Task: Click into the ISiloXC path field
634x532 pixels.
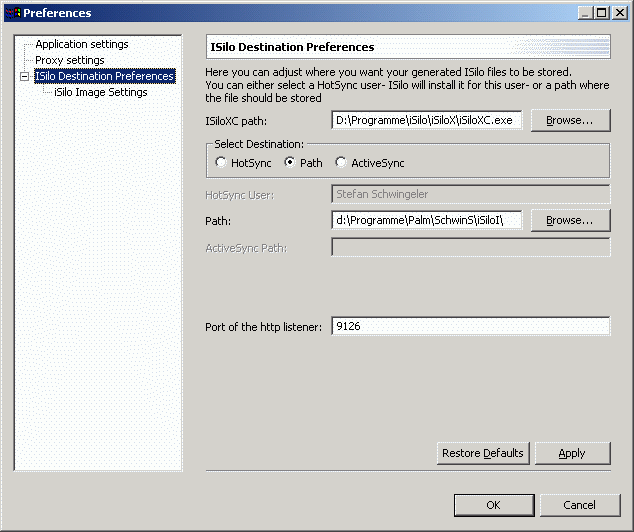Action: click(x=427, y=120)
